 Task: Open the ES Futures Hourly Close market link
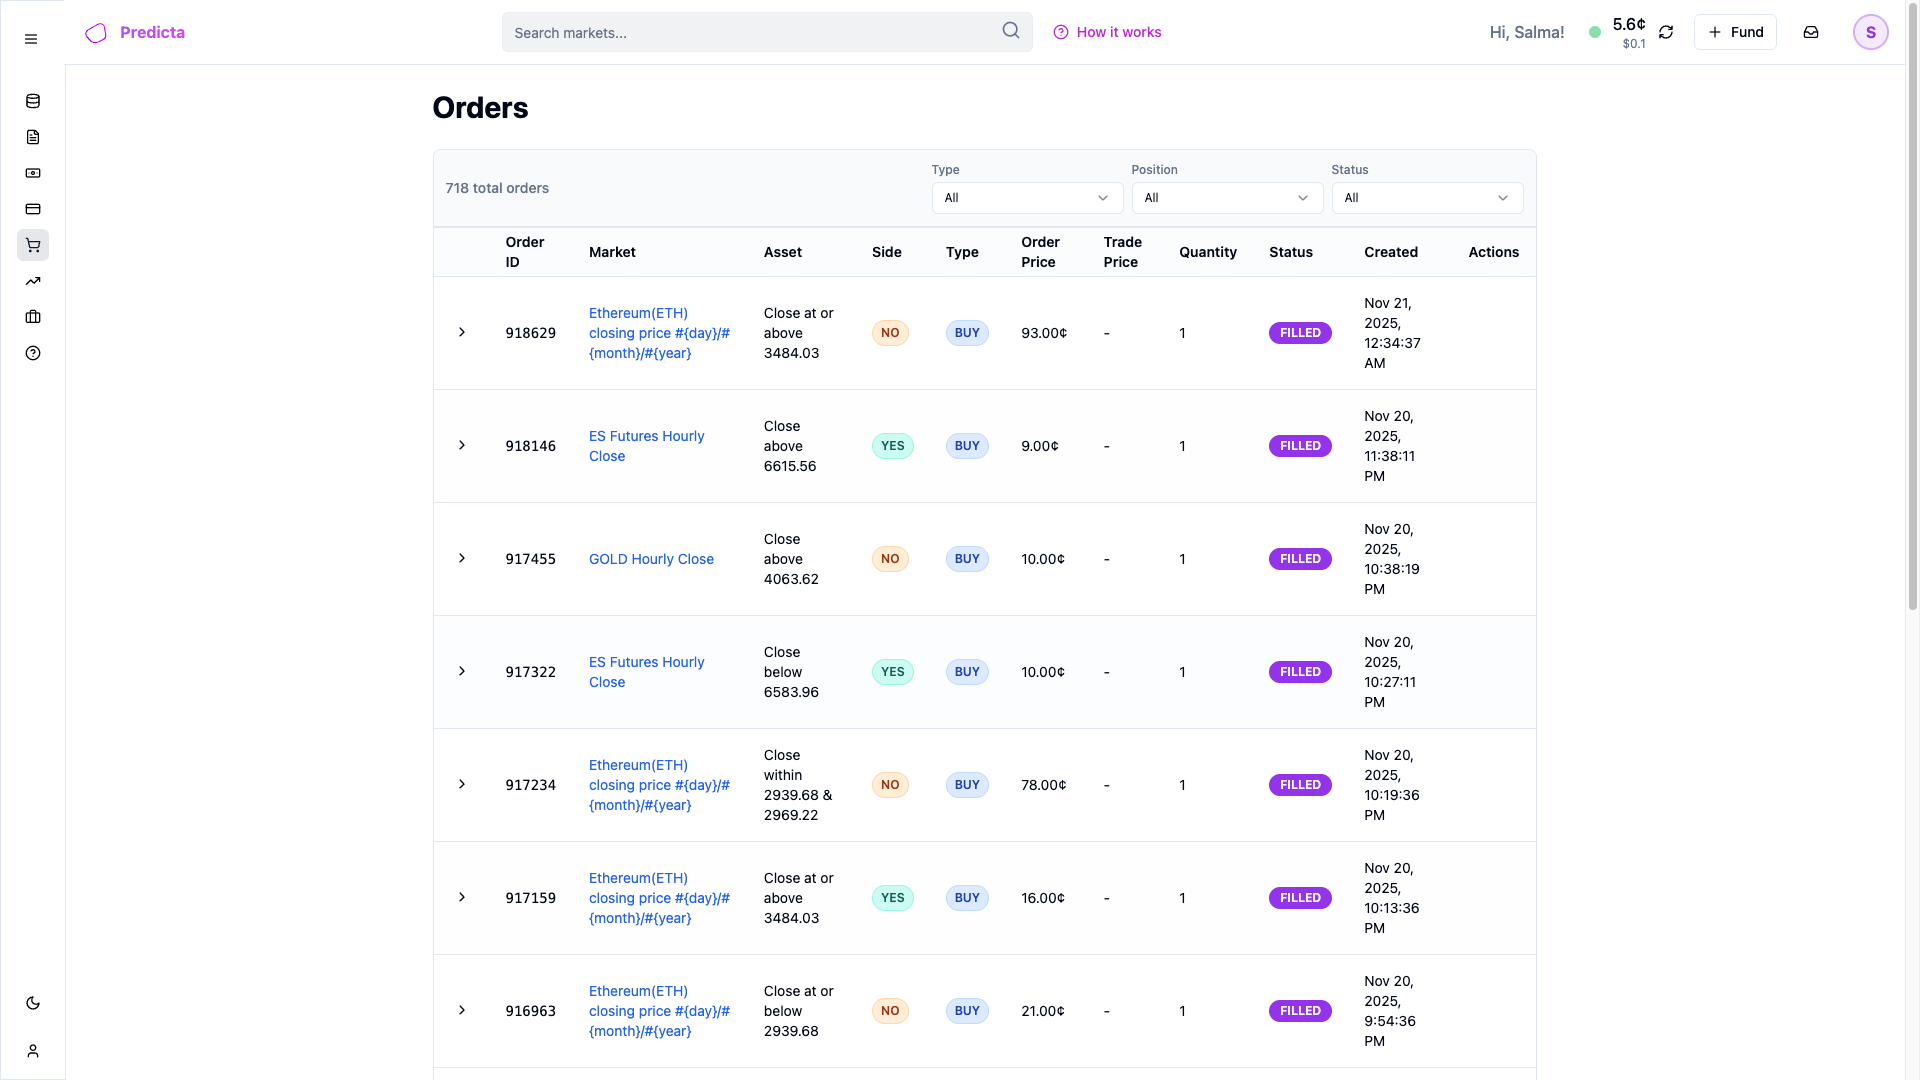click(646, 446)
